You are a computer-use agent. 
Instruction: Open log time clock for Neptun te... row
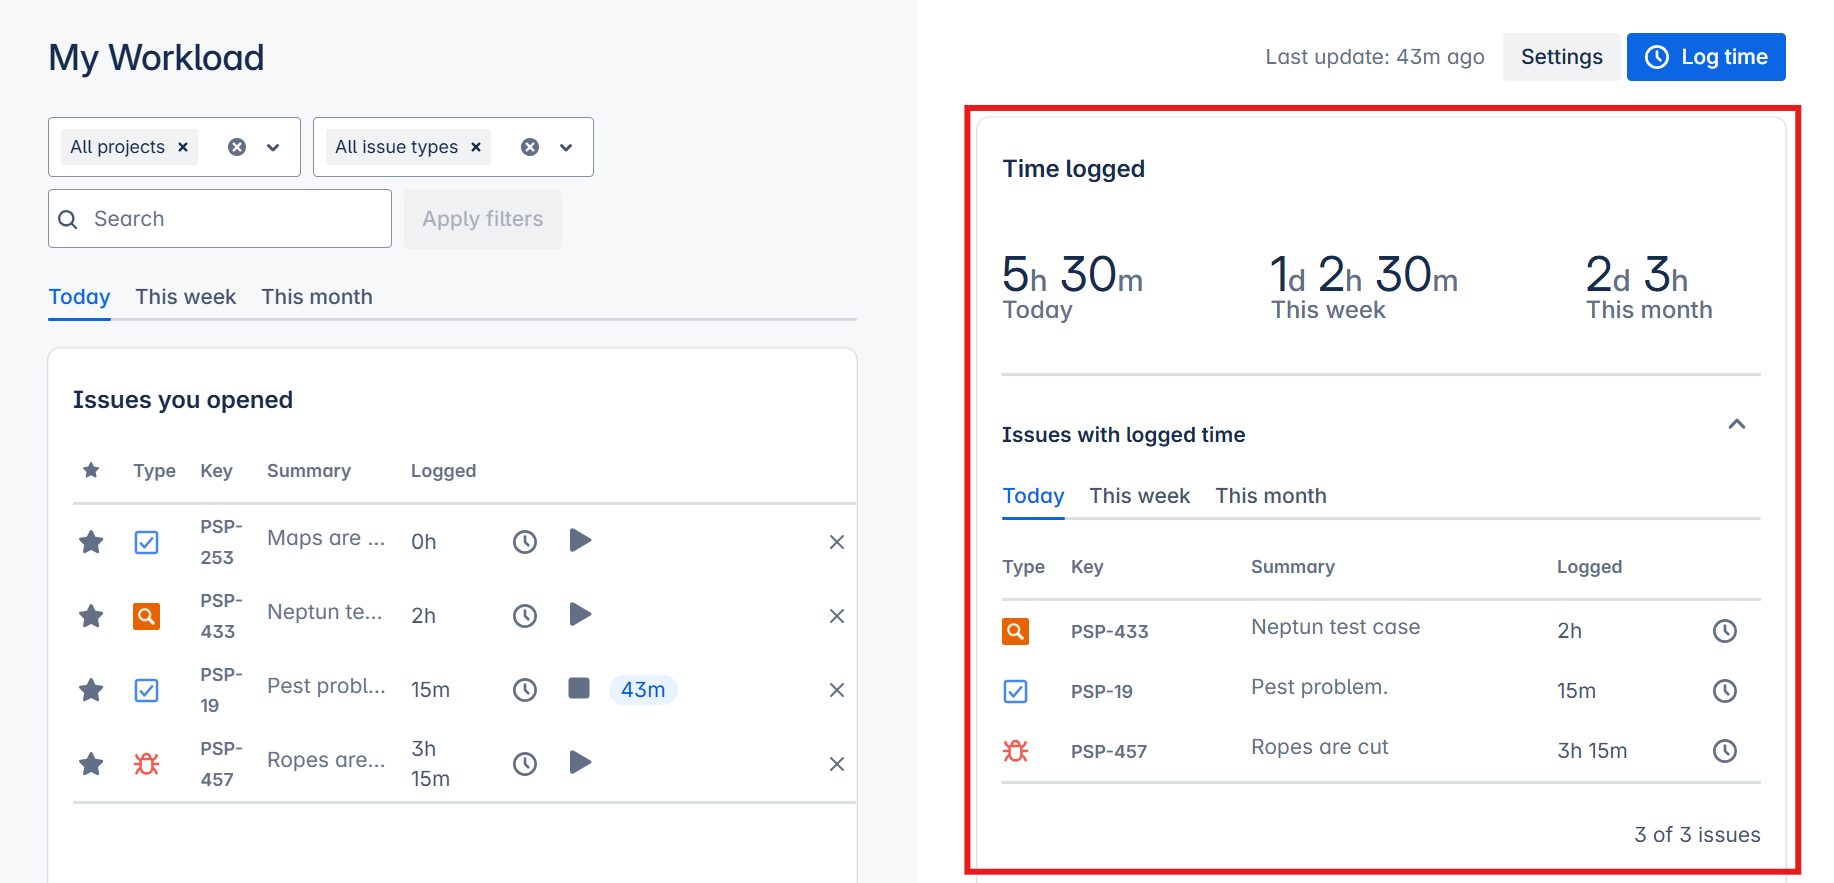(x=525, y=616)
